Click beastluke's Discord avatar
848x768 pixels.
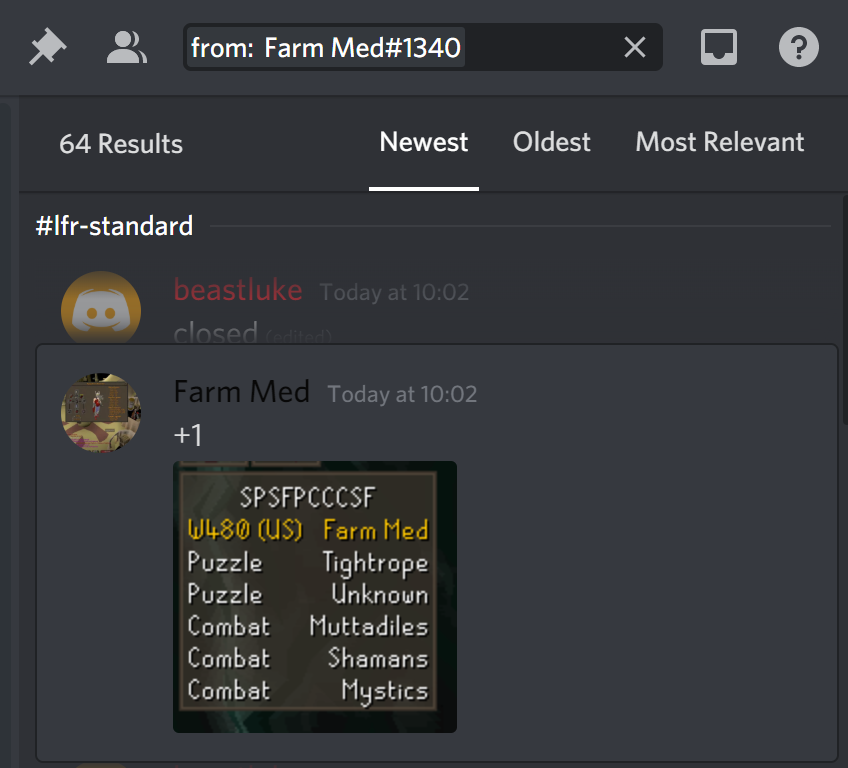coord(101,307)
